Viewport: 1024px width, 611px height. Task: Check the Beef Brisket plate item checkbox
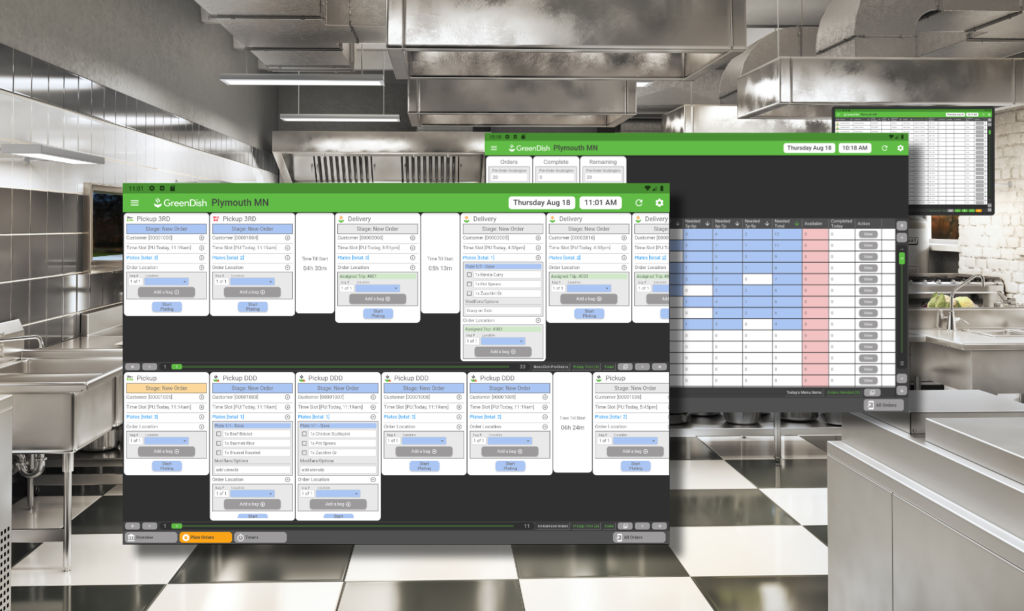pos(217,433)
